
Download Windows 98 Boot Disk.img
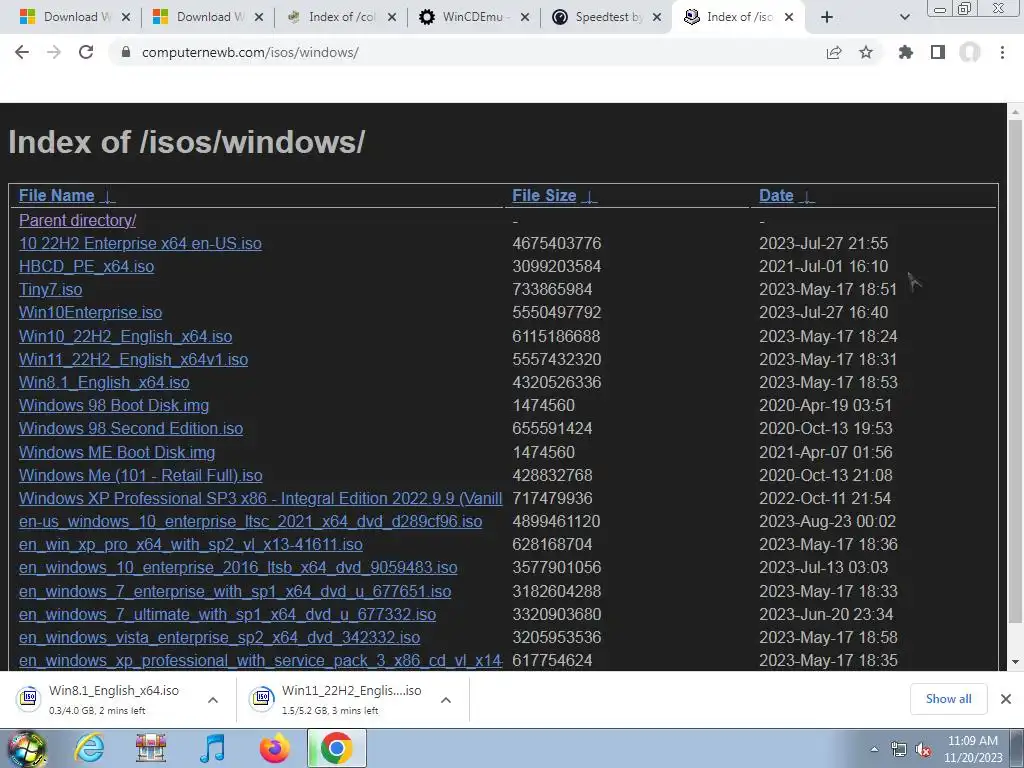point(114,405)
